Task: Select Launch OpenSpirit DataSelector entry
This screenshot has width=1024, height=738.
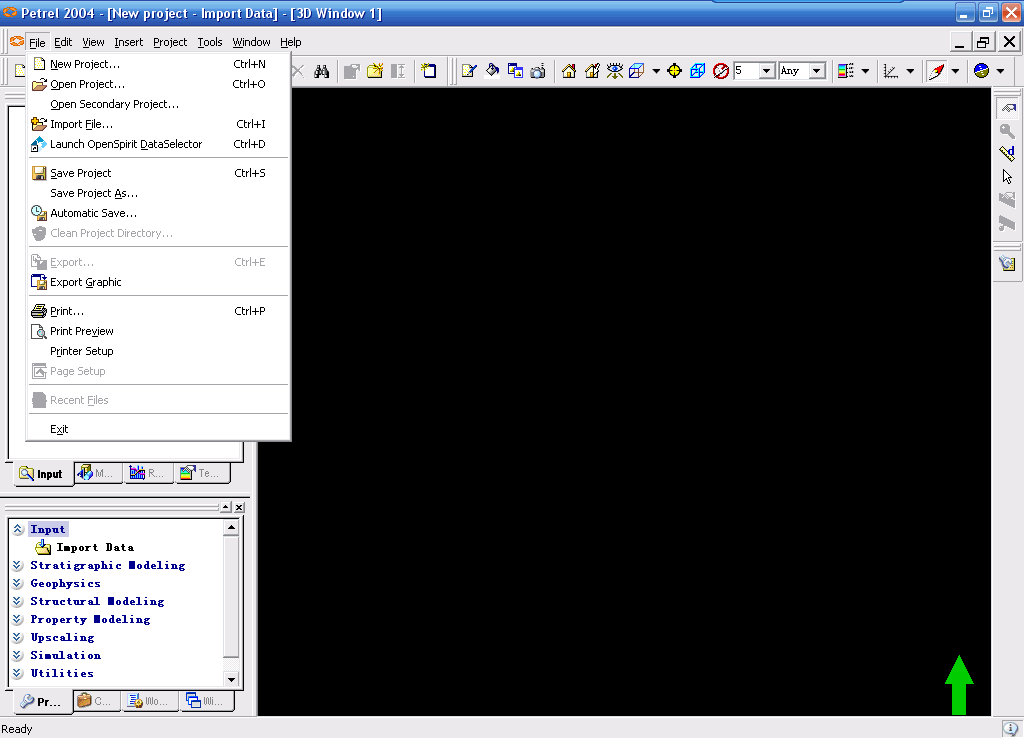Action: coord(158,144)
